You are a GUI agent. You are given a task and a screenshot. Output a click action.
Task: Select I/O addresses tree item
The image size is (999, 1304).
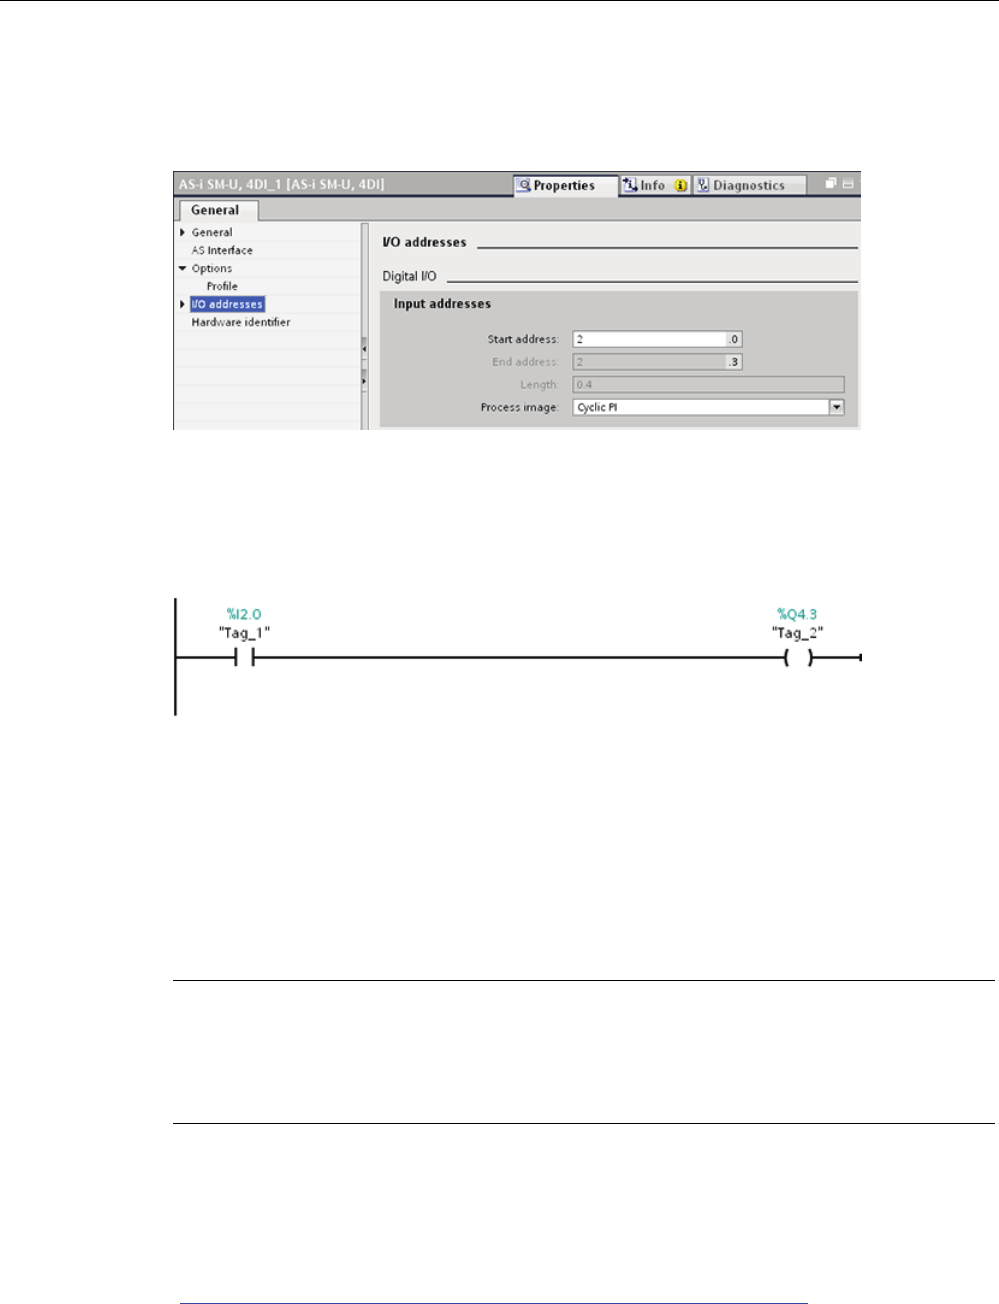coord(227,304)
